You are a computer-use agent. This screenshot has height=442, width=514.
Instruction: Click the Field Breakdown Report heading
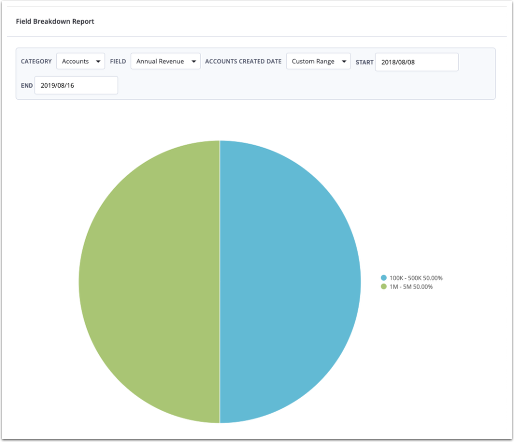[x=55, y=21]
